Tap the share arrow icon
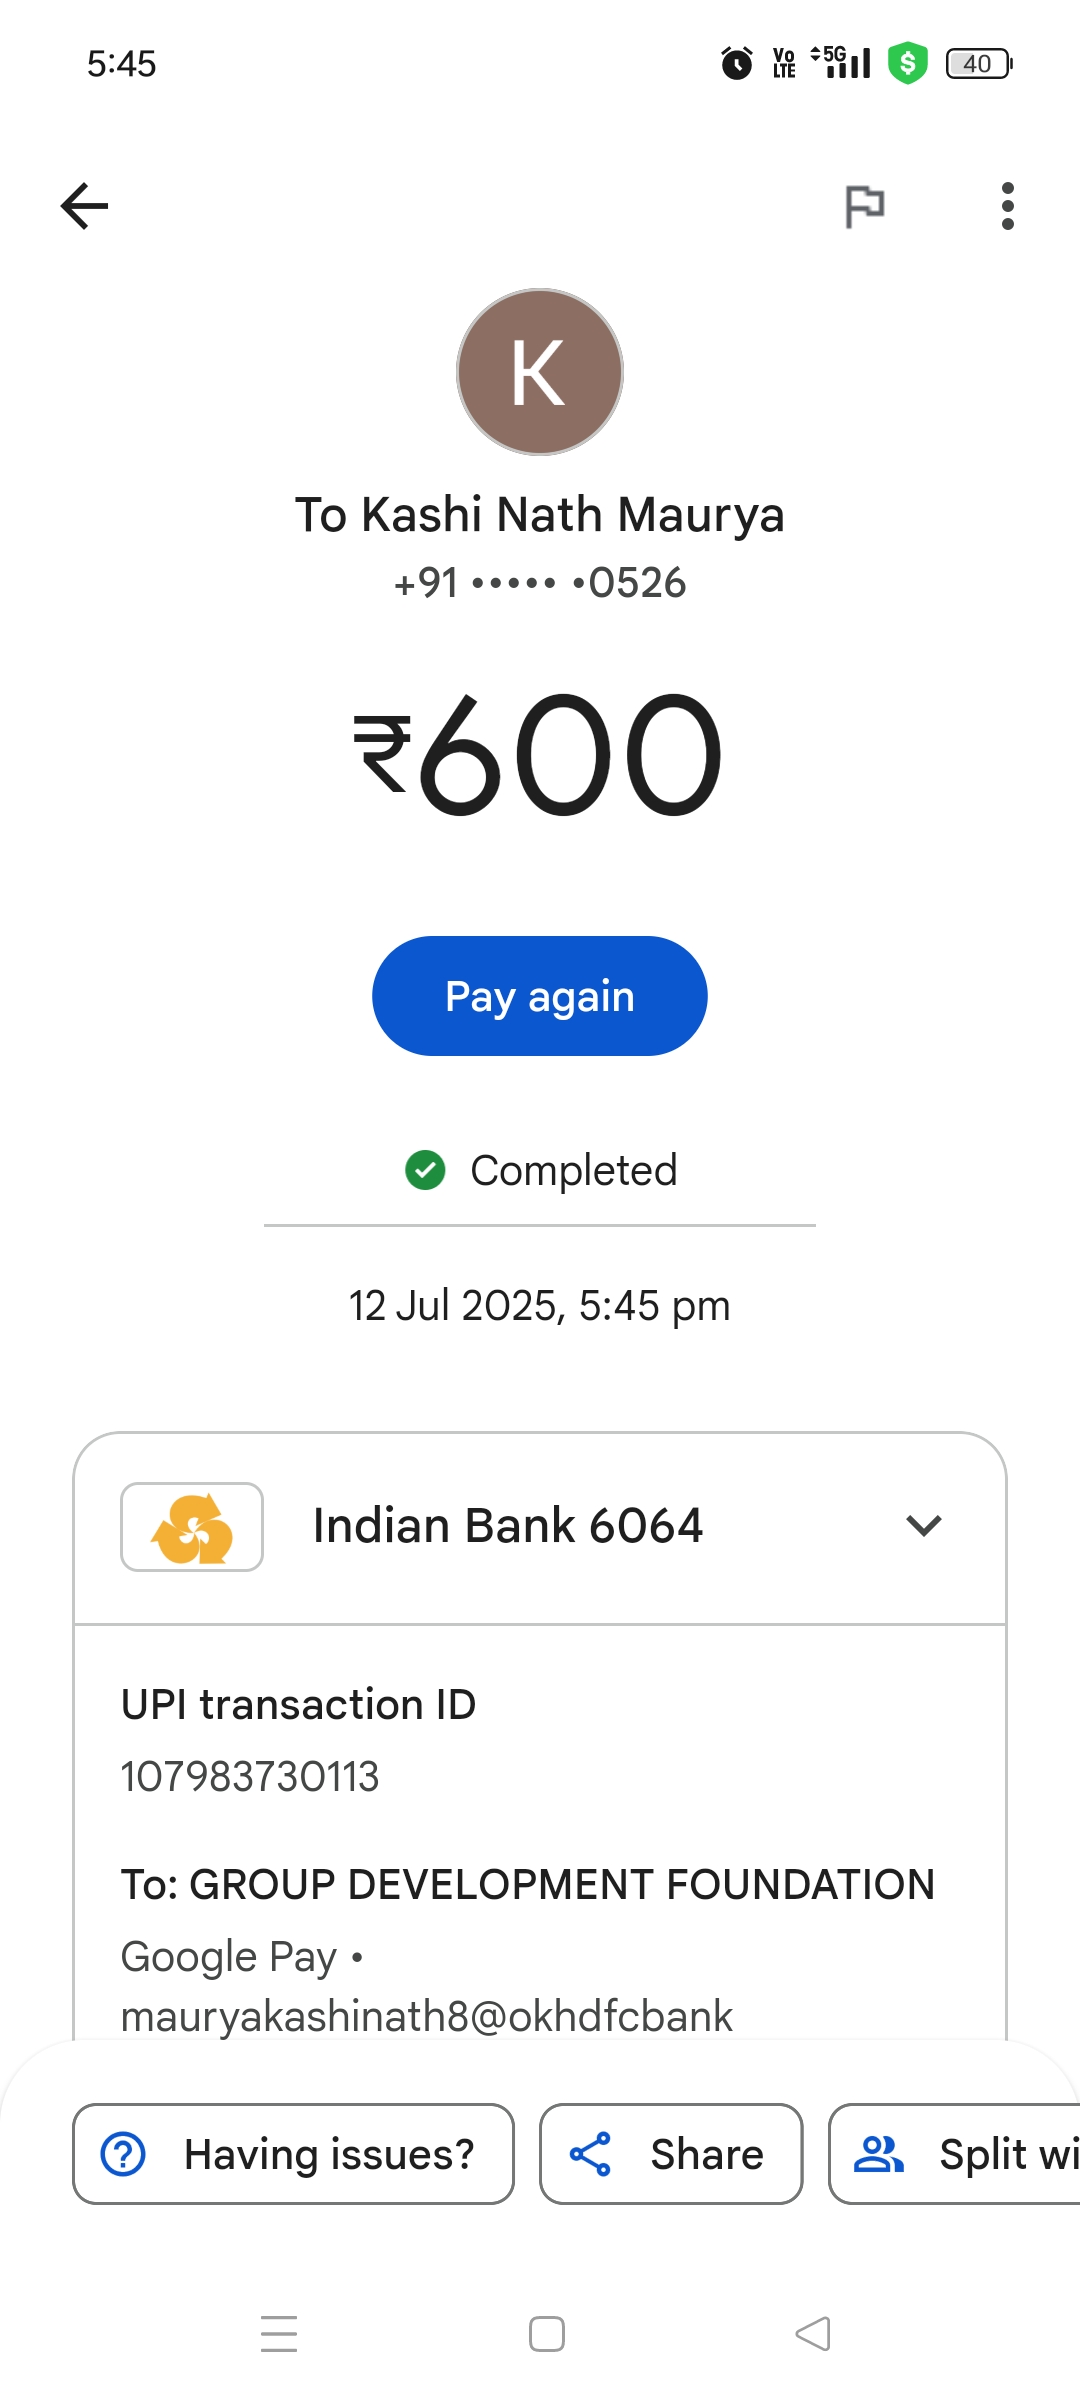 coord(590,2154)
